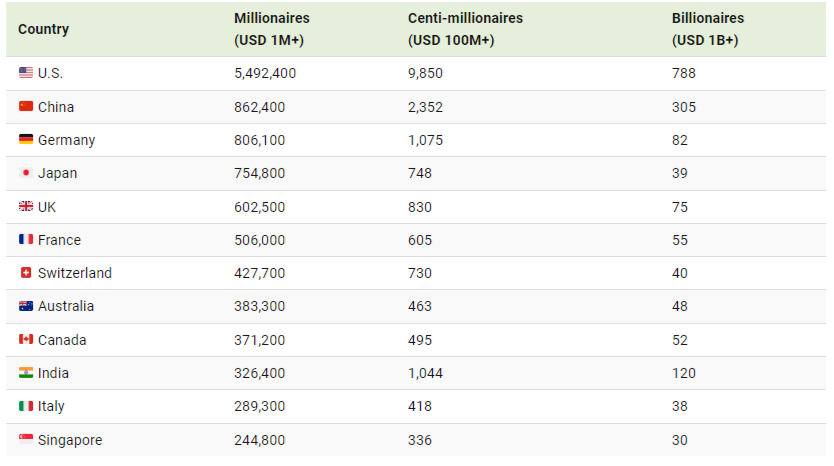Image resolution: width=834 pixels, height=466 pixels.
Task: Select the Italy flag icon
Action: 26,406
